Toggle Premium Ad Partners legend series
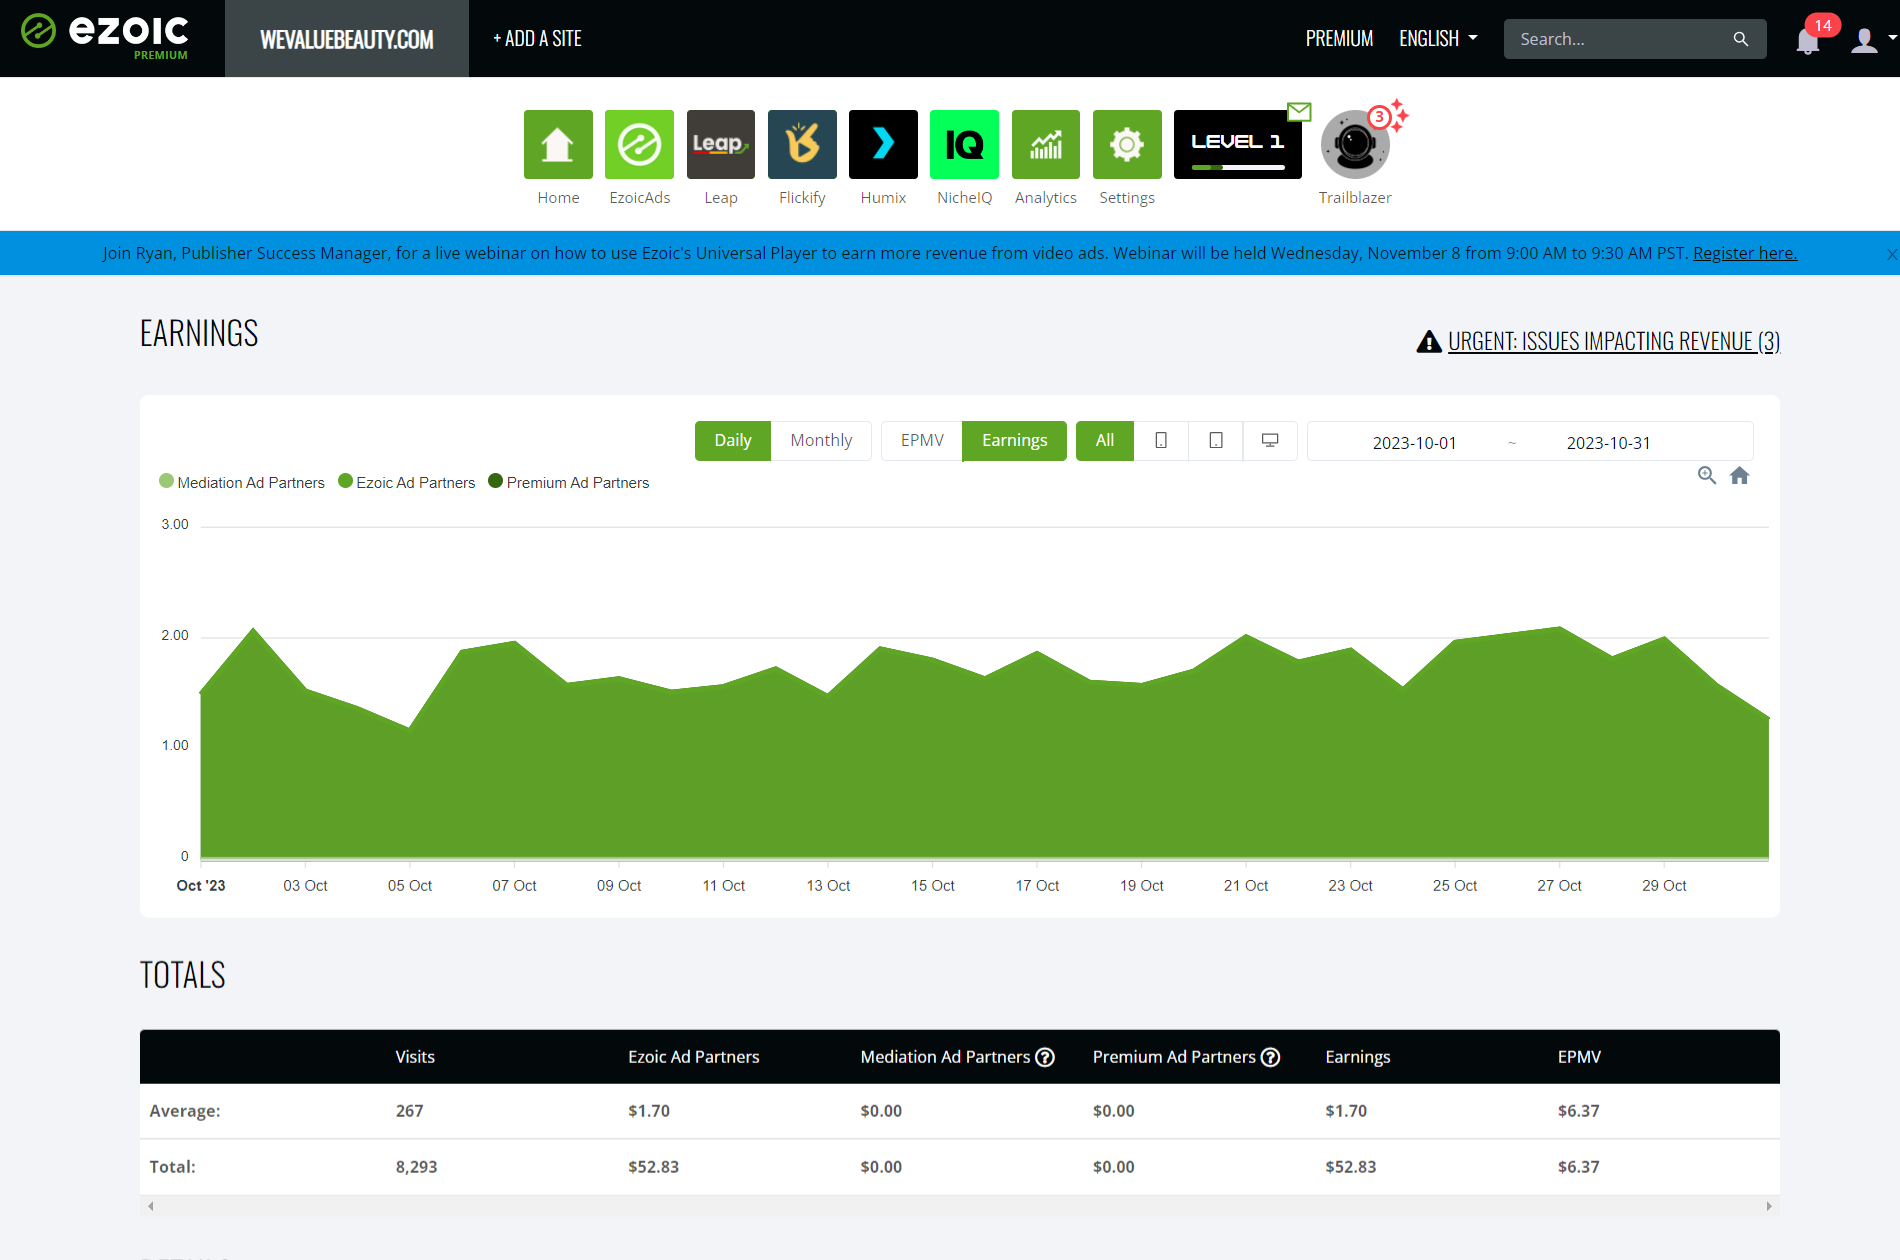The height and width of the screenshot is (1260, 1900). click(569, 482)
